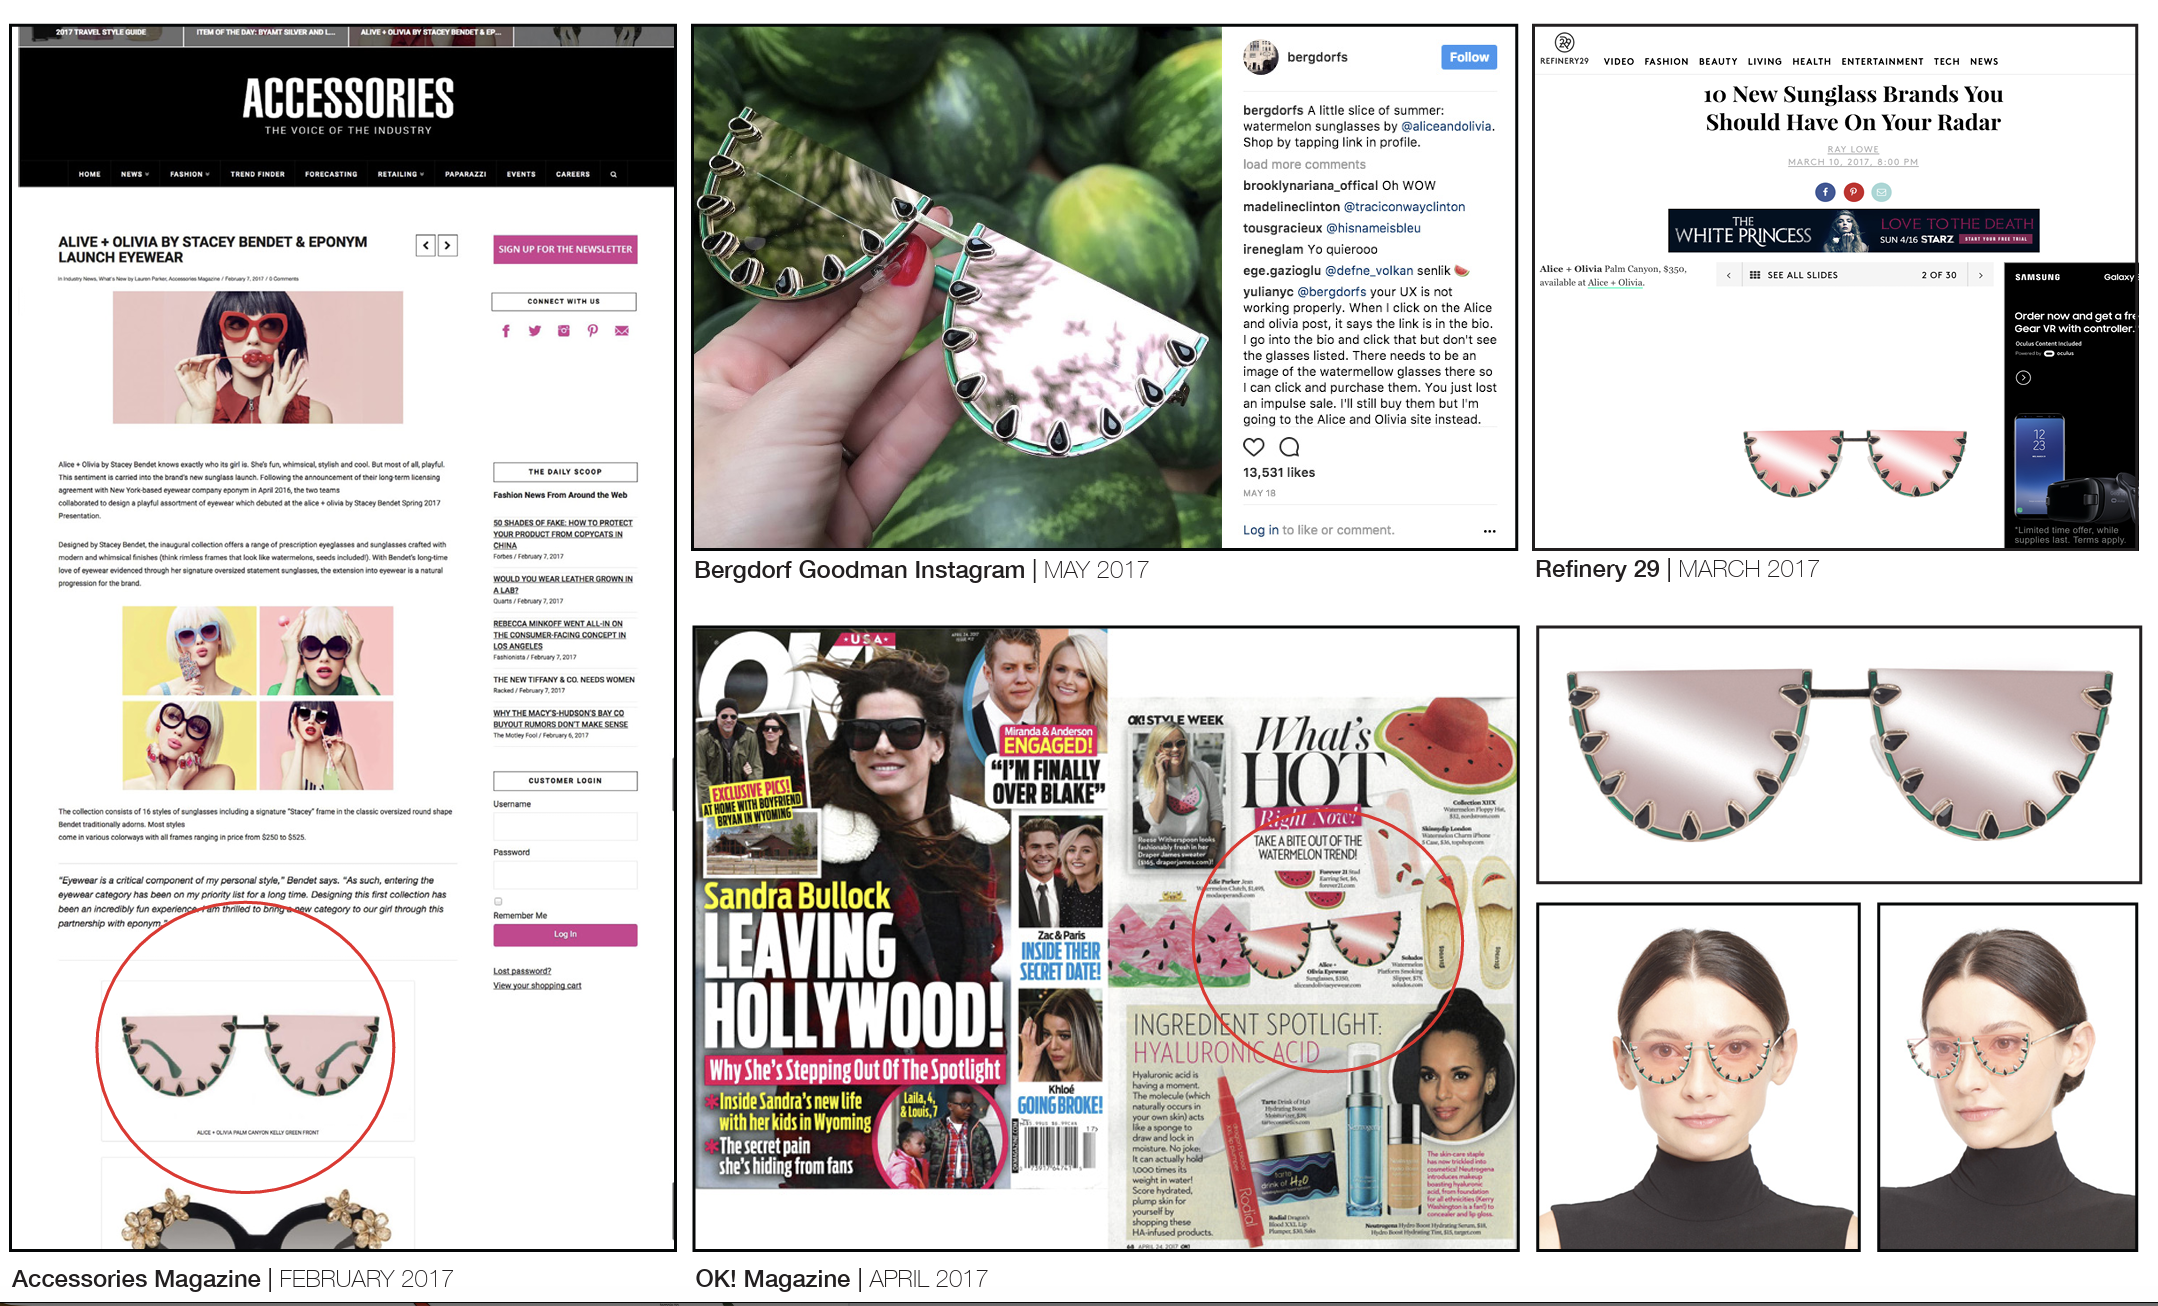
Task: Open Accessories Magazine Facebook page icon
Action: click(x=506, y=331)
